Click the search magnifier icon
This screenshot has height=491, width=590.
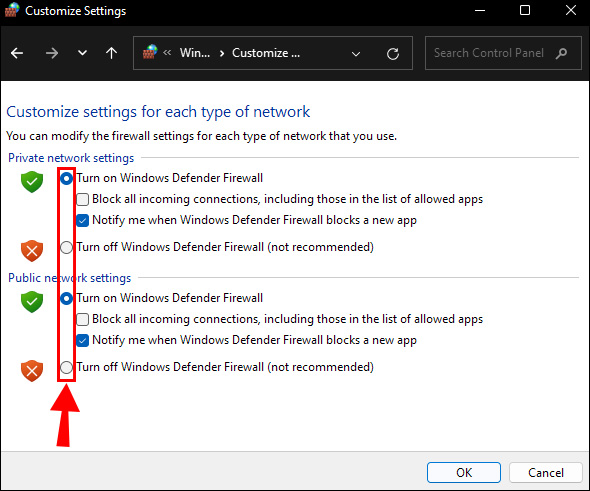click(561, 53)
